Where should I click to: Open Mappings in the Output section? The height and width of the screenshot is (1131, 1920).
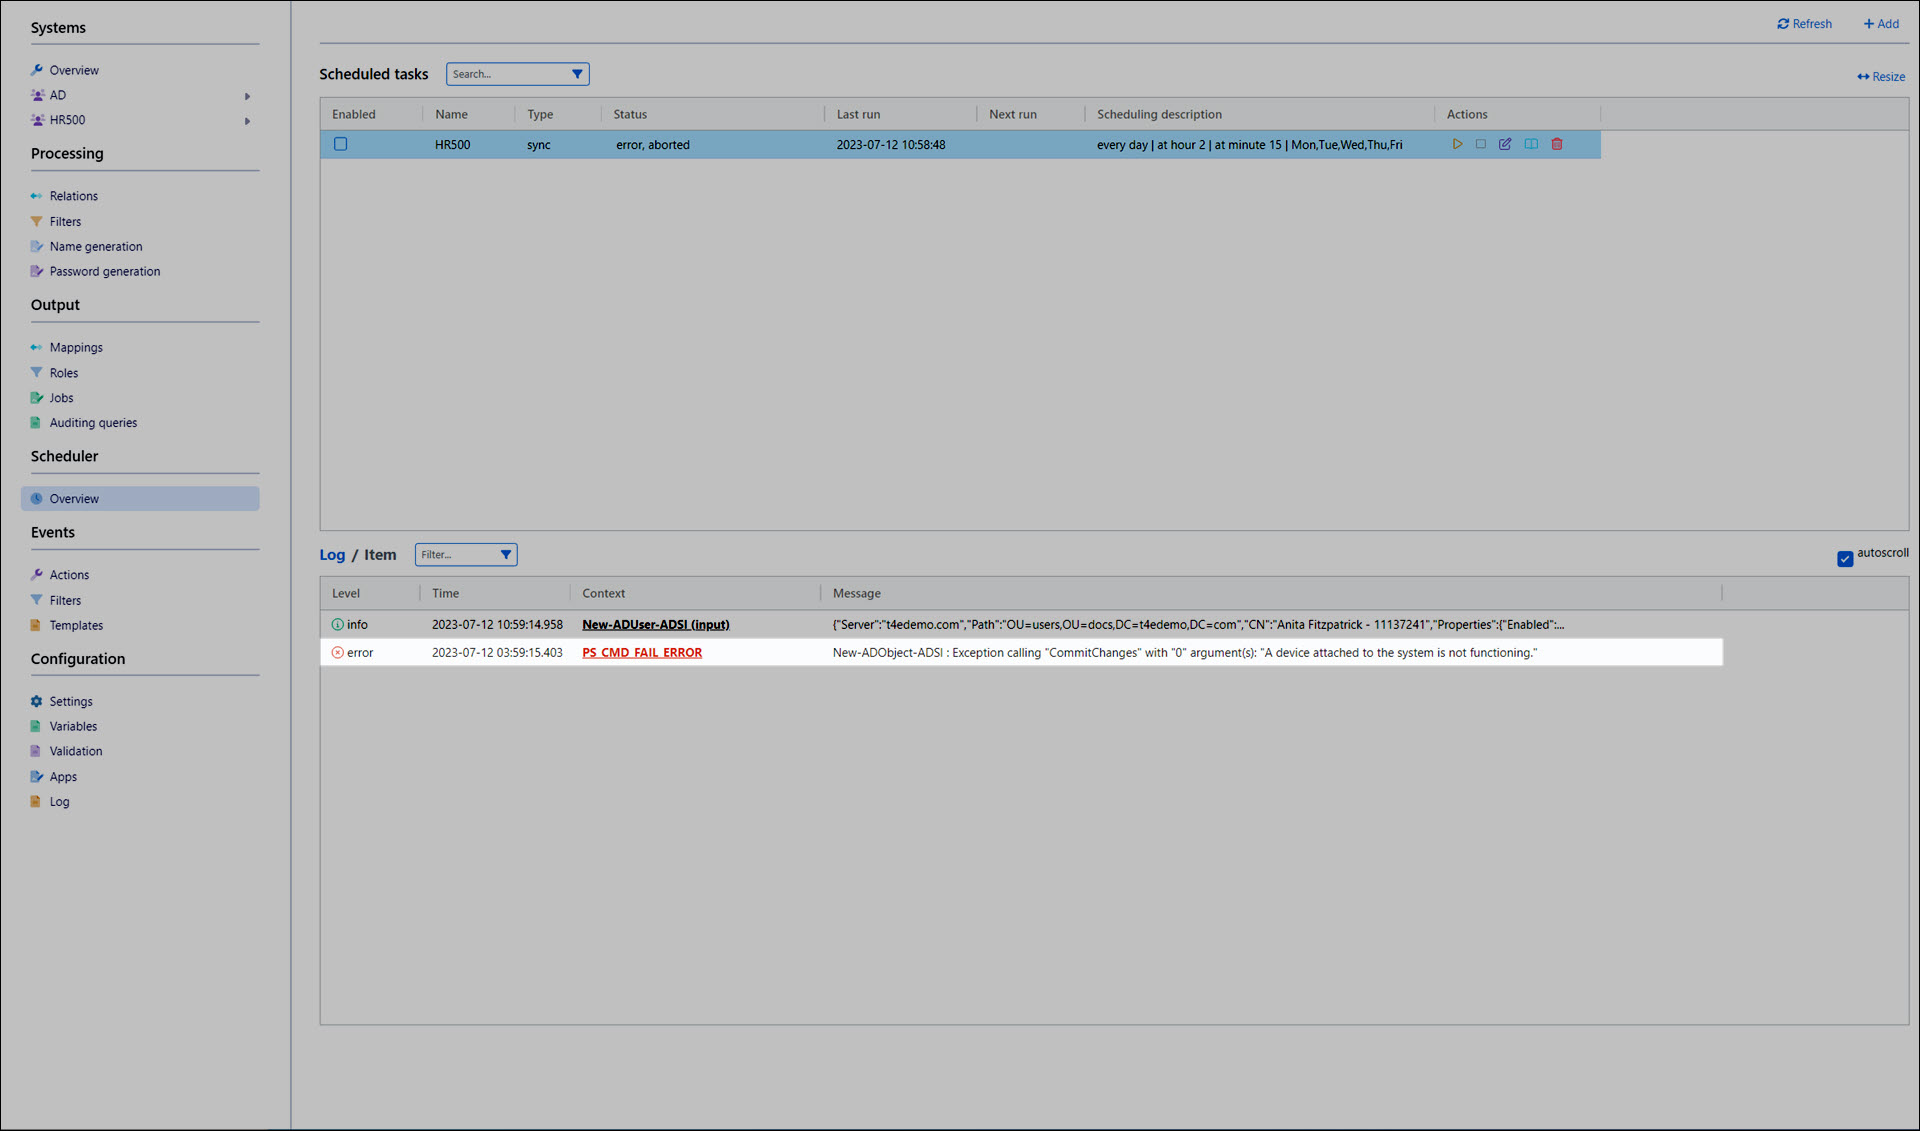click(x=76, y=347)
